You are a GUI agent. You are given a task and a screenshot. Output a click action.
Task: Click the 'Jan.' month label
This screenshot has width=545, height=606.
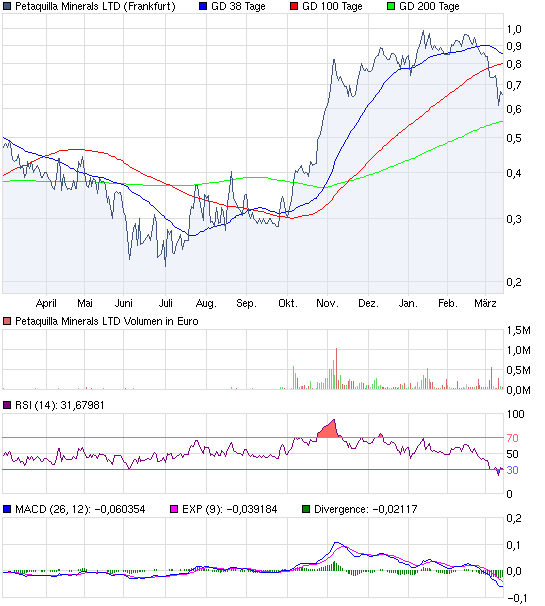click(x=408, y=303)
